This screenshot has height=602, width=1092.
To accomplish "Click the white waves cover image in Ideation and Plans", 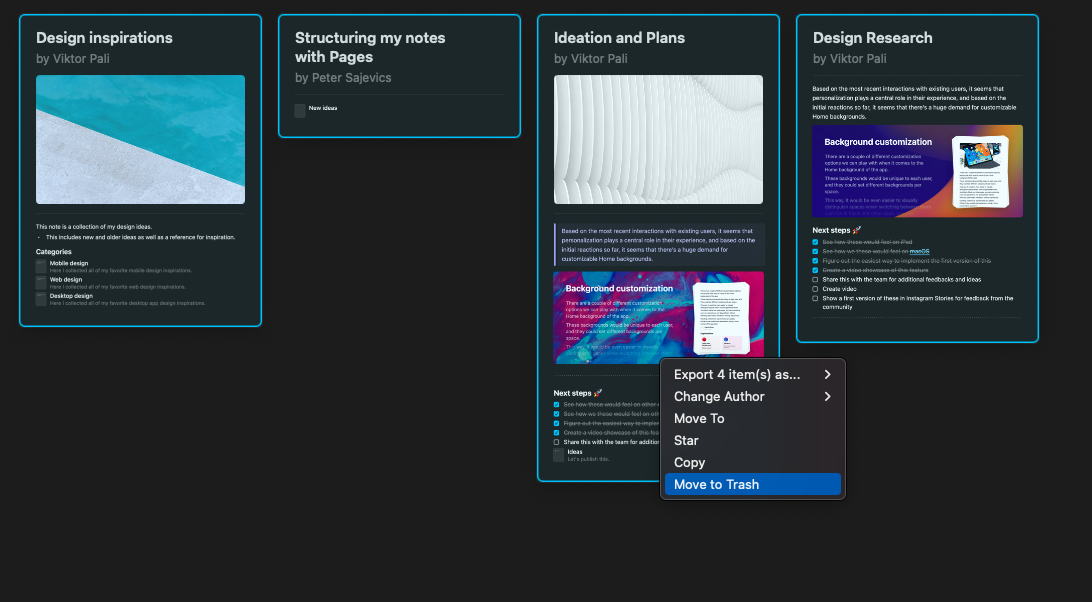I will pos(658,139).
